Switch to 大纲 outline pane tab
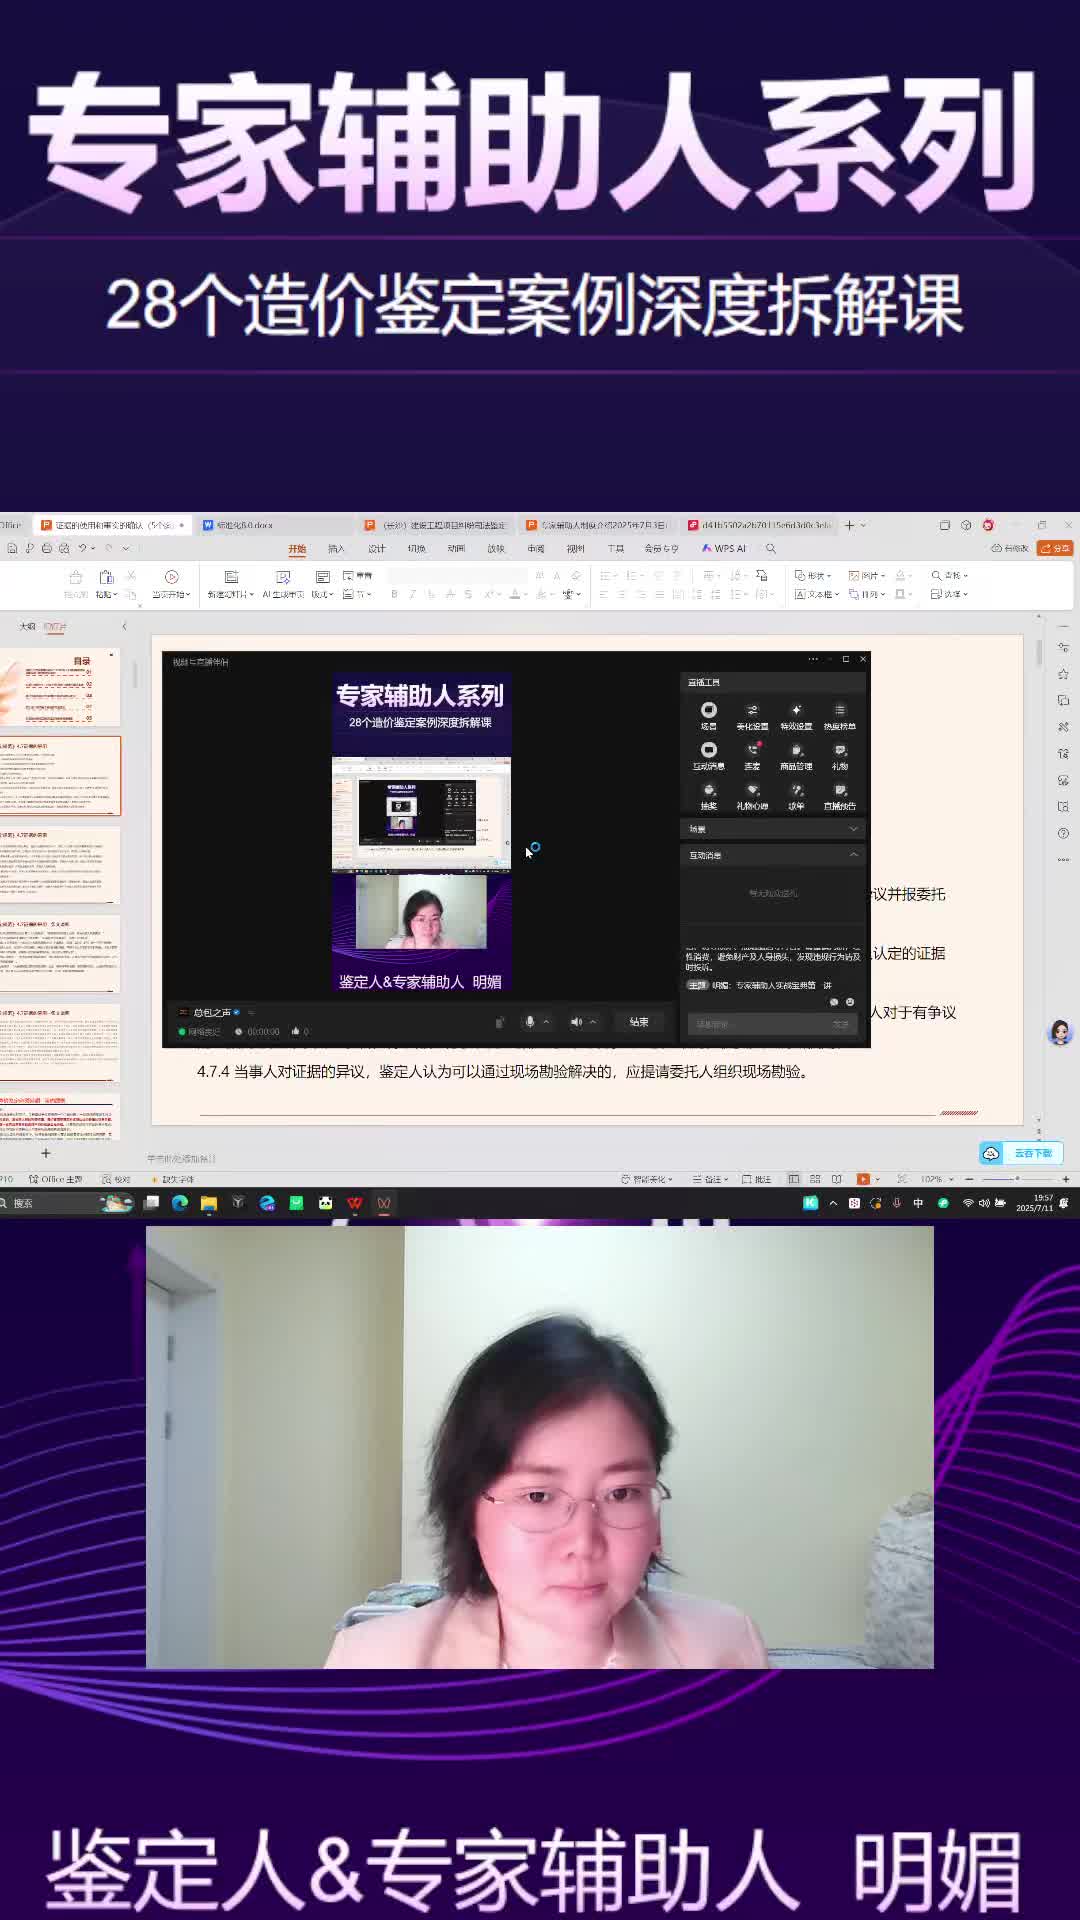Screen dimensions: 1080x1920 coord(27,626)
